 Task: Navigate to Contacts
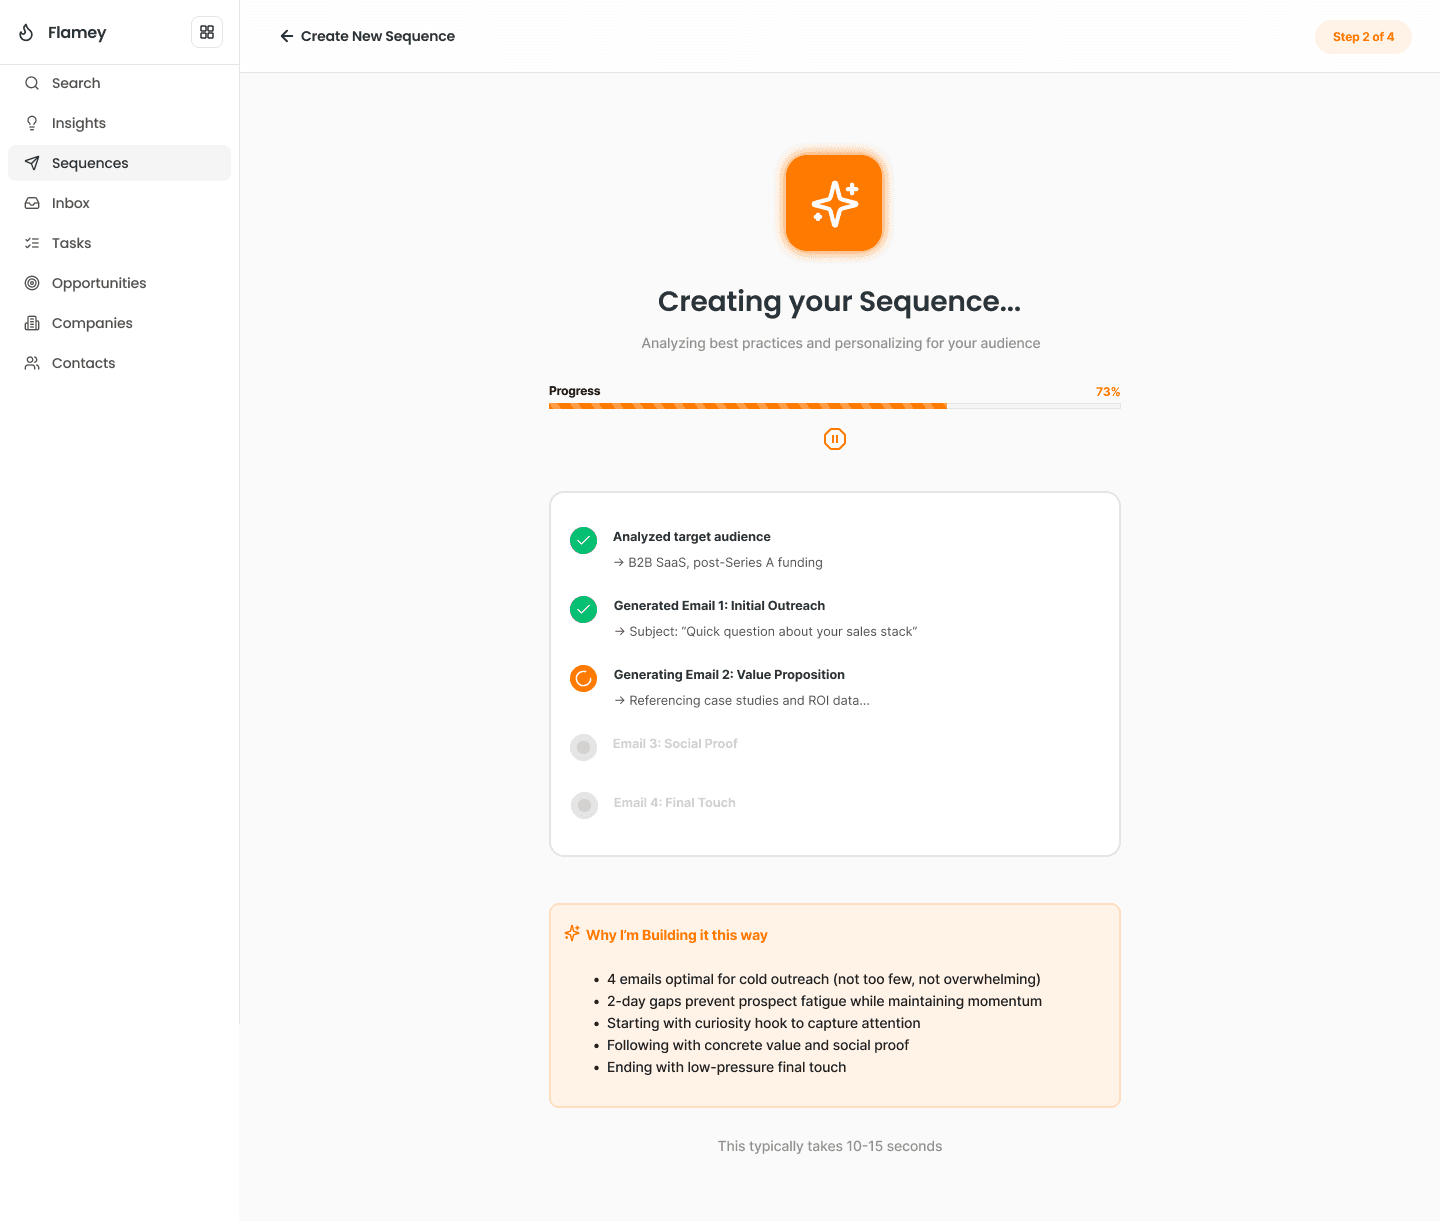pyautogui.click(x=119, y=363)
